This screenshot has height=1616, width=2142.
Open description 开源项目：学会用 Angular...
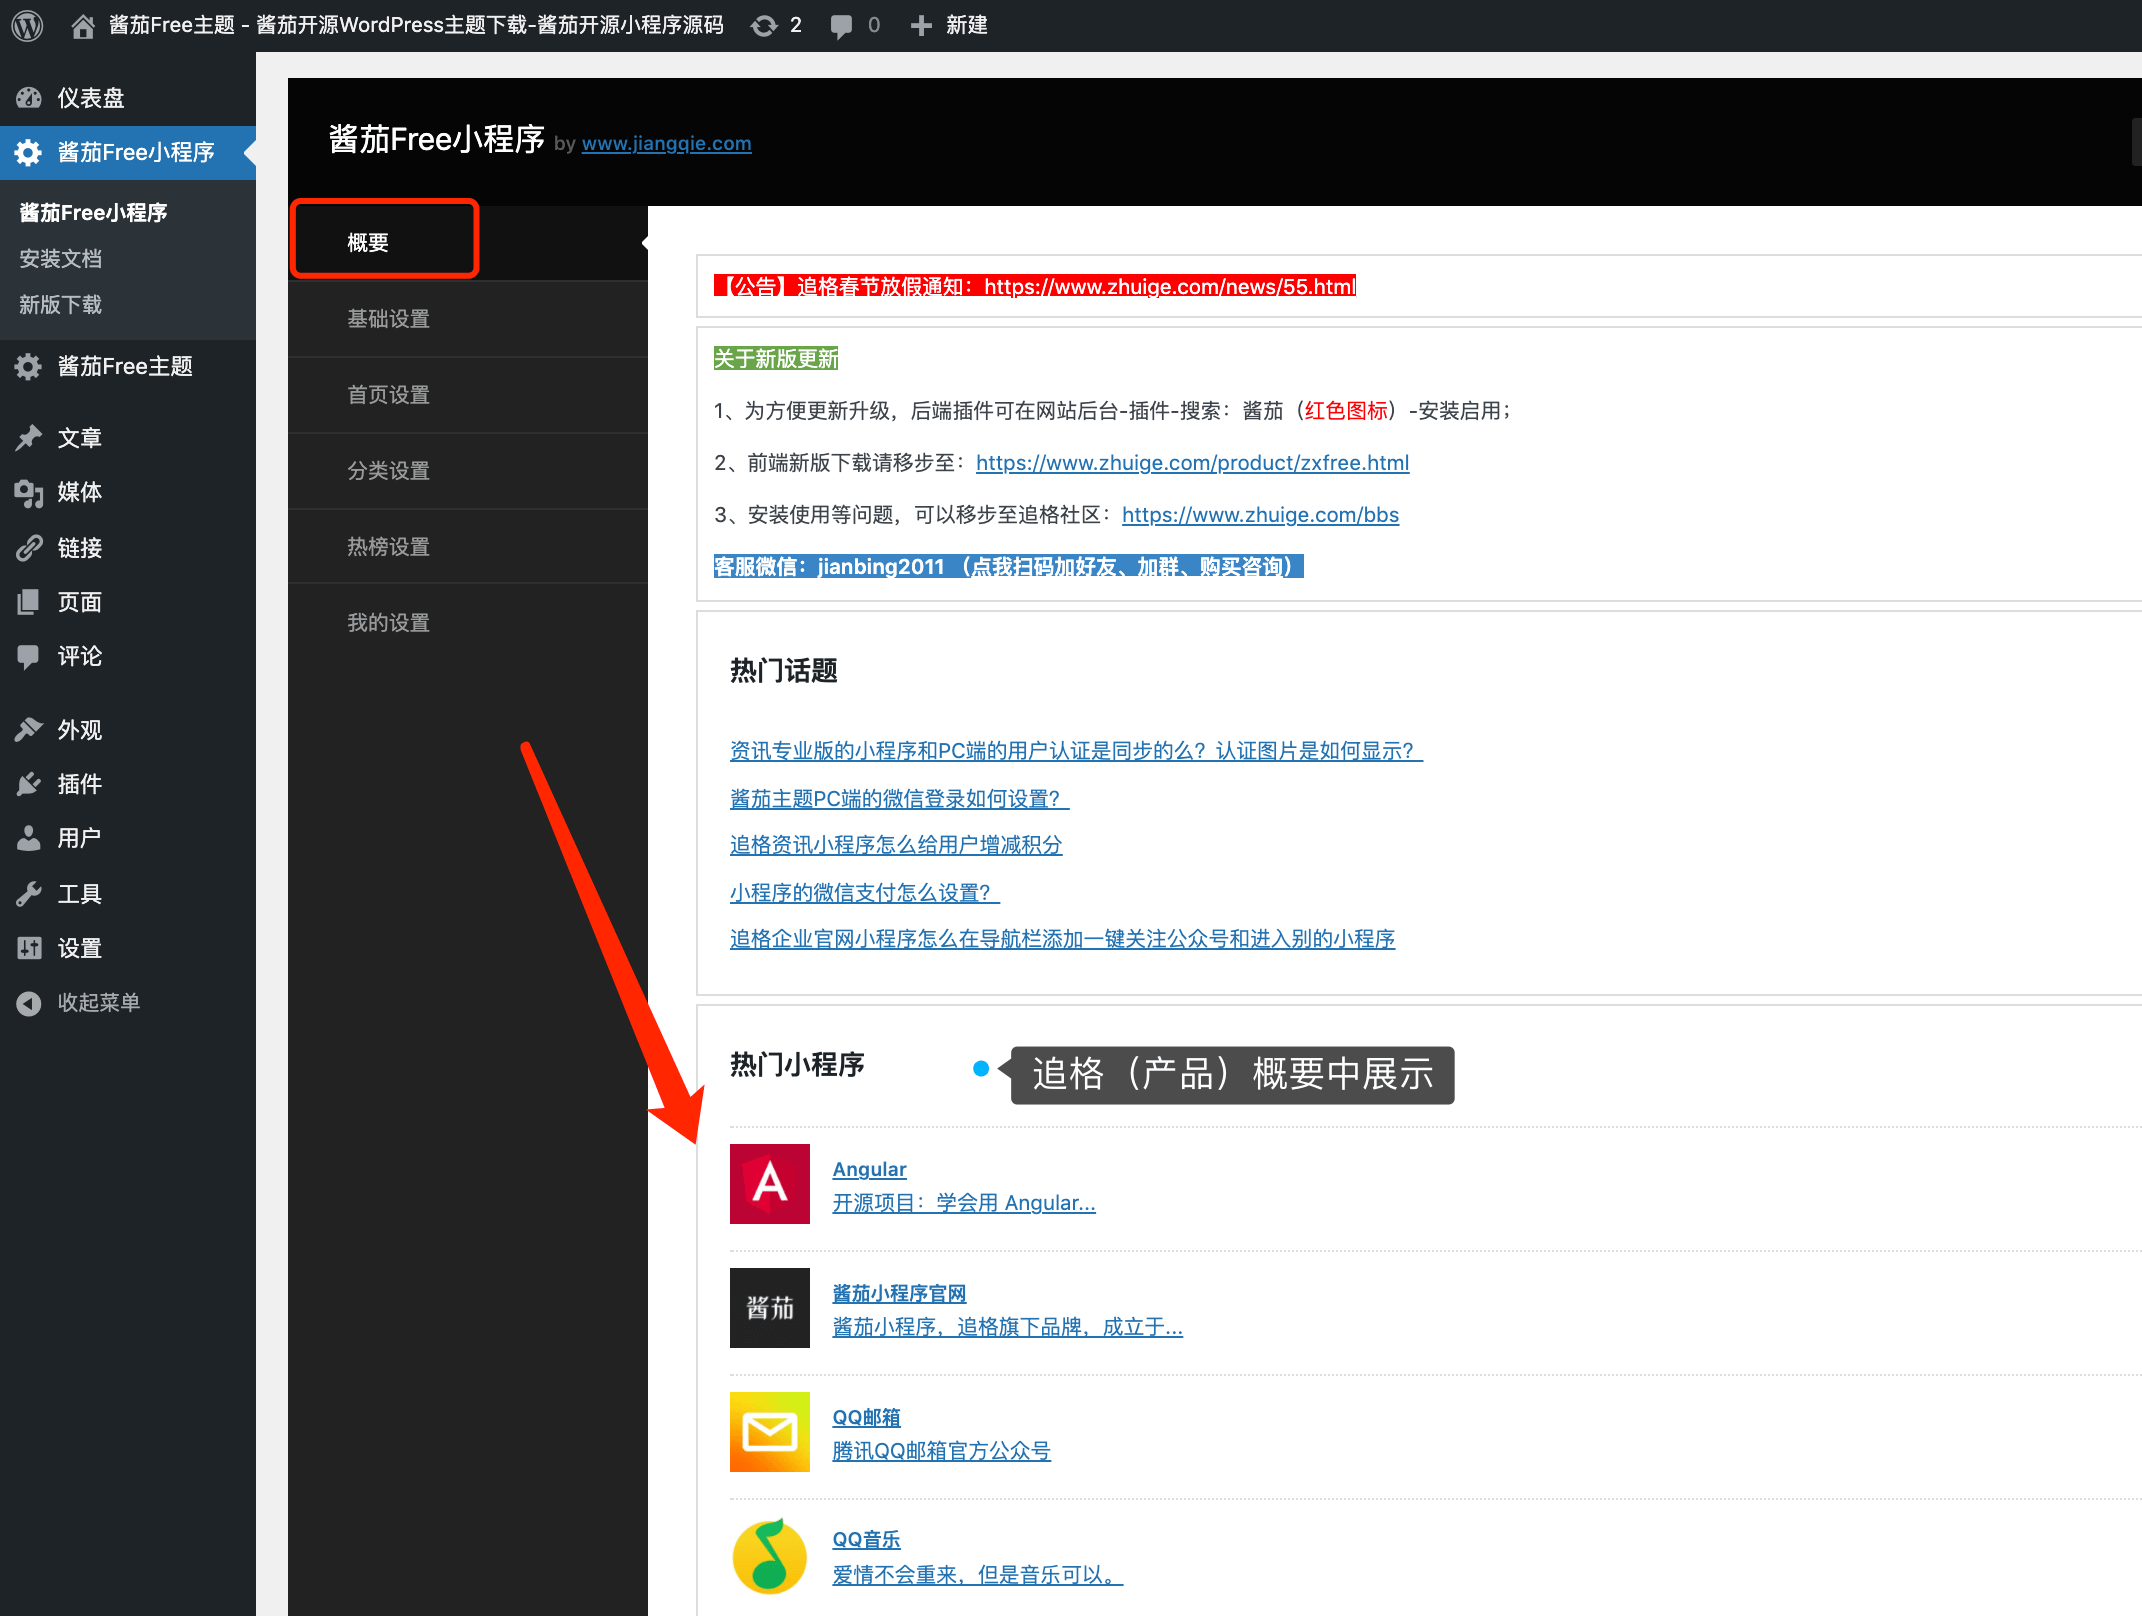coord(964,1203)
